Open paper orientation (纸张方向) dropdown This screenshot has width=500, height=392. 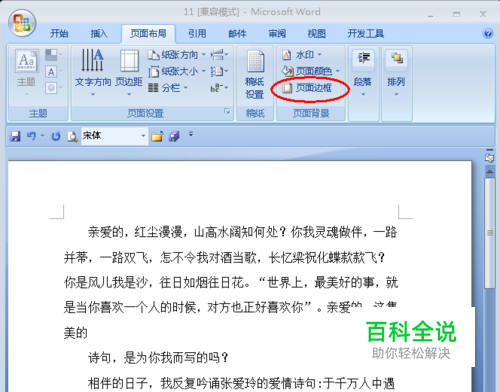177,55
